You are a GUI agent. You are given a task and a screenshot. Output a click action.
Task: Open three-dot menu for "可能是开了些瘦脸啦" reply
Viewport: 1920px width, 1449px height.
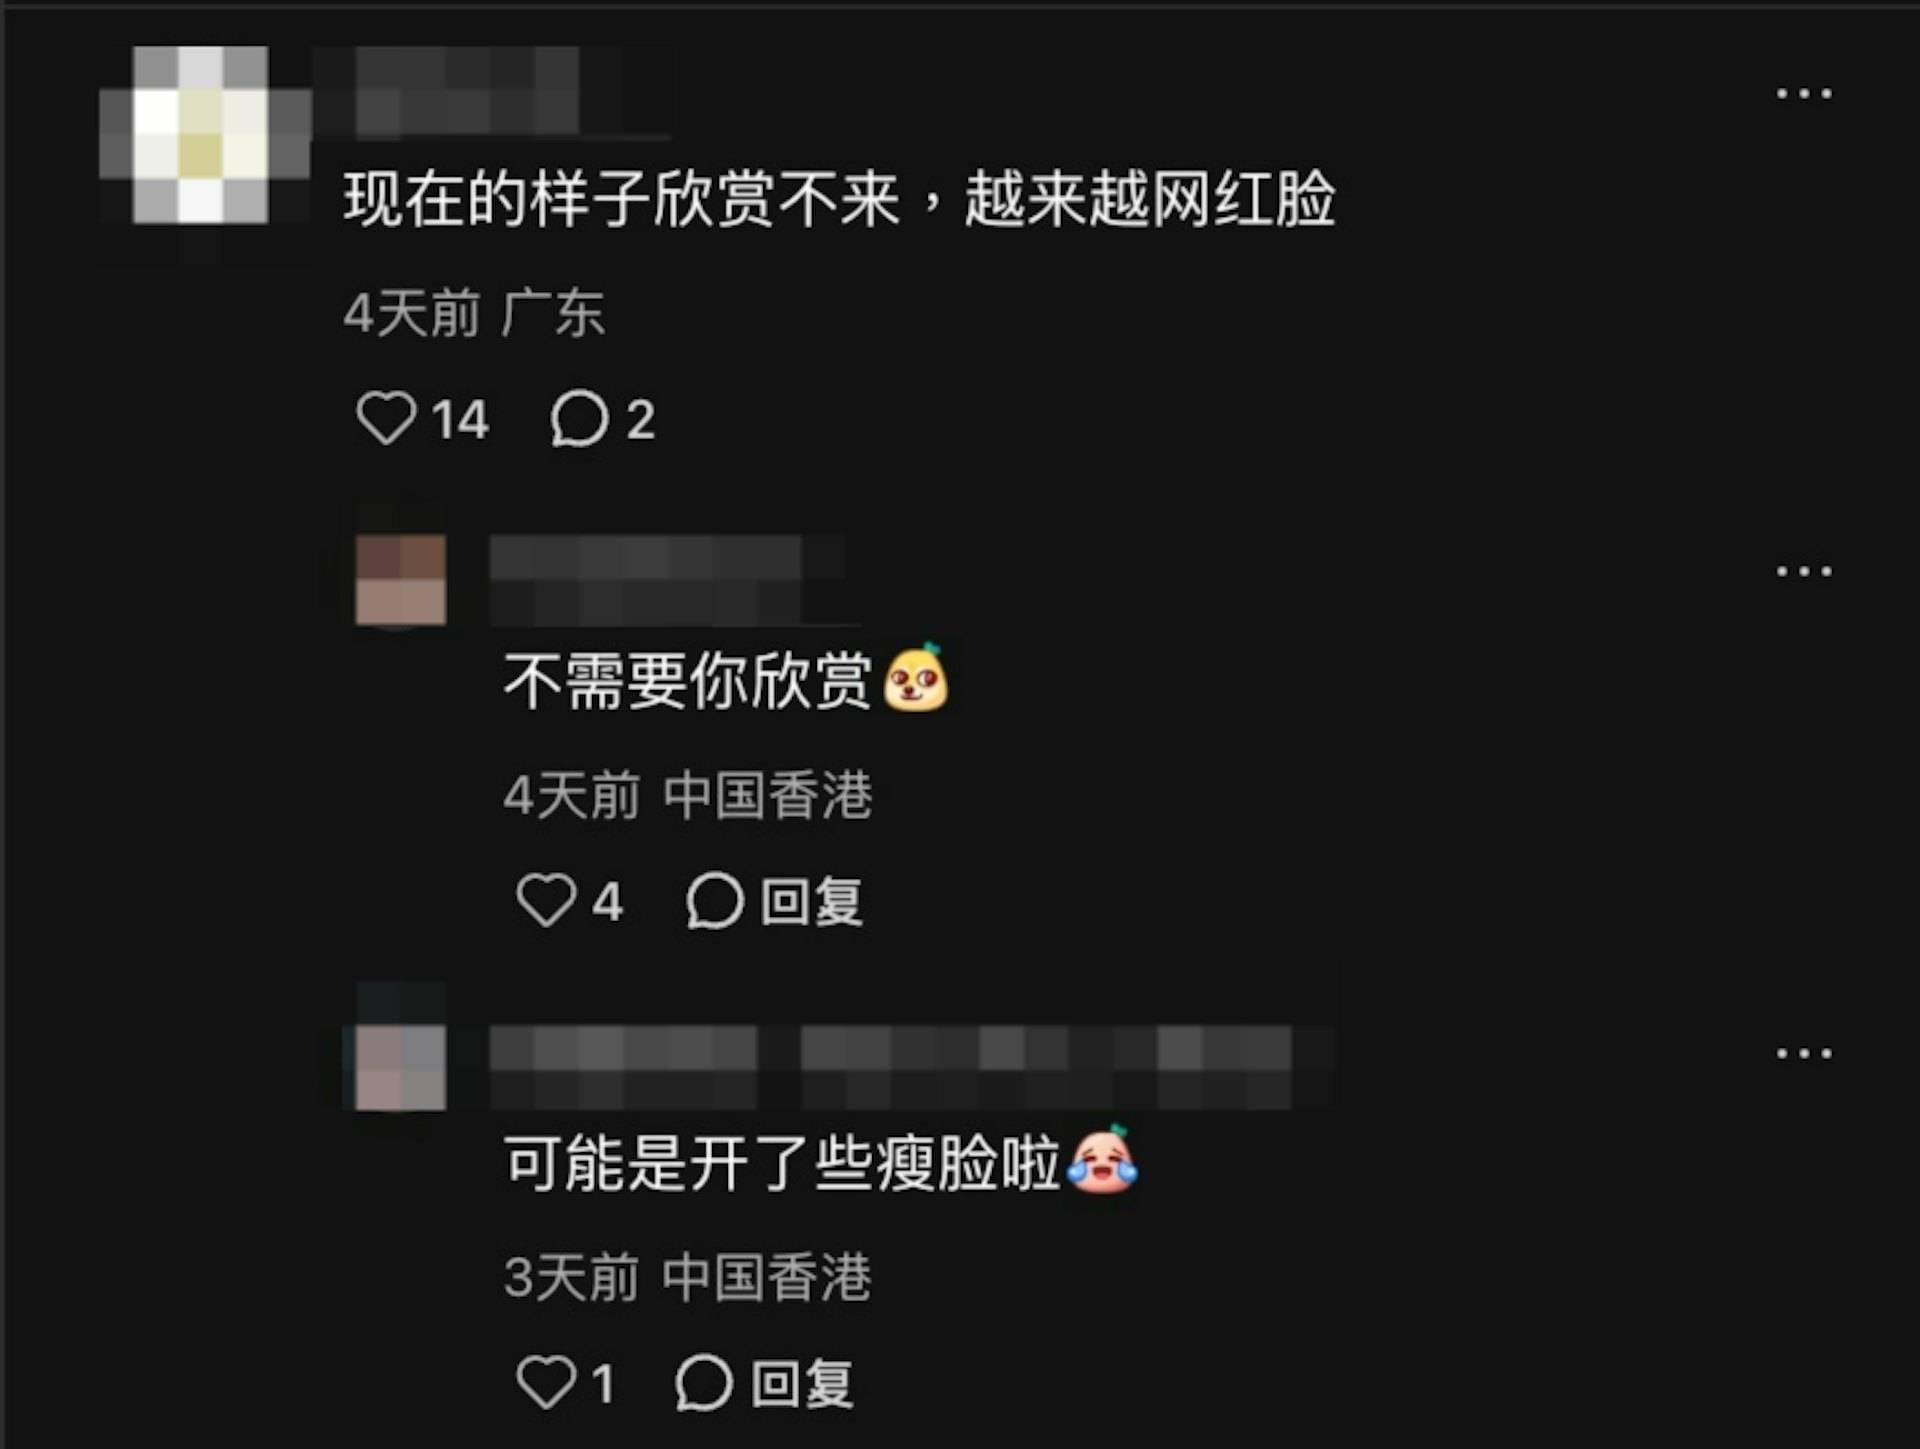pyautogui.click(x=1804, y=1053)
